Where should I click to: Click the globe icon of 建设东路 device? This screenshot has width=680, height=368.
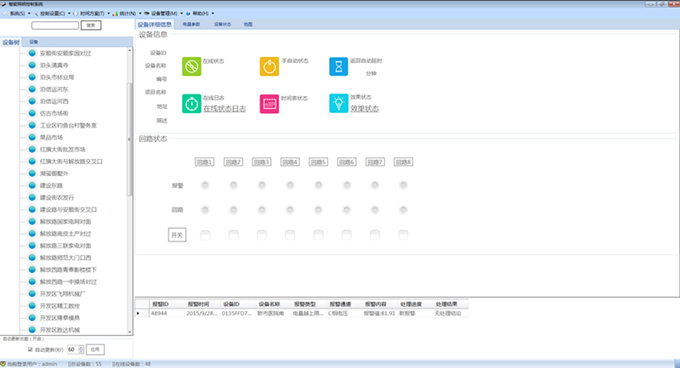click(32, 185)
